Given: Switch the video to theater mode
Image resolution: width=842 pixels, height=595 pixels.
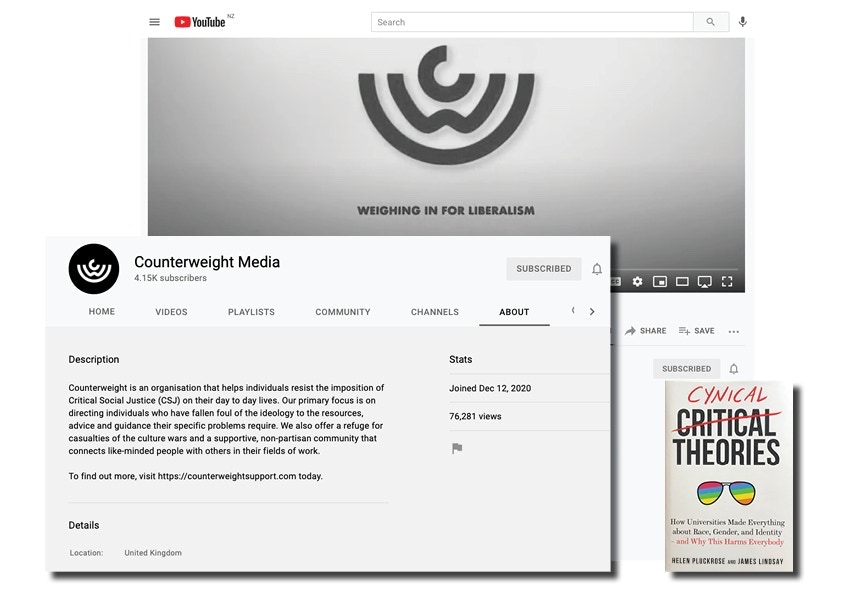Looking at the screenshot, I should coord(682,282).
